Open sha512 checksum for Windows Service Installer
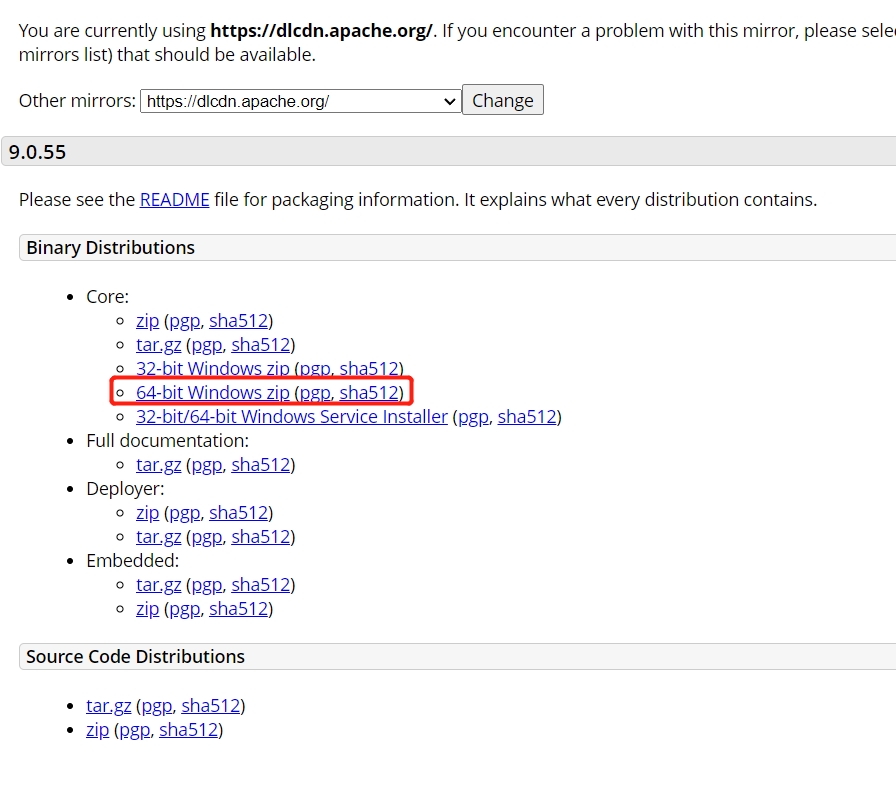Screen dimensions: 896x795 [x=526, y=416]
